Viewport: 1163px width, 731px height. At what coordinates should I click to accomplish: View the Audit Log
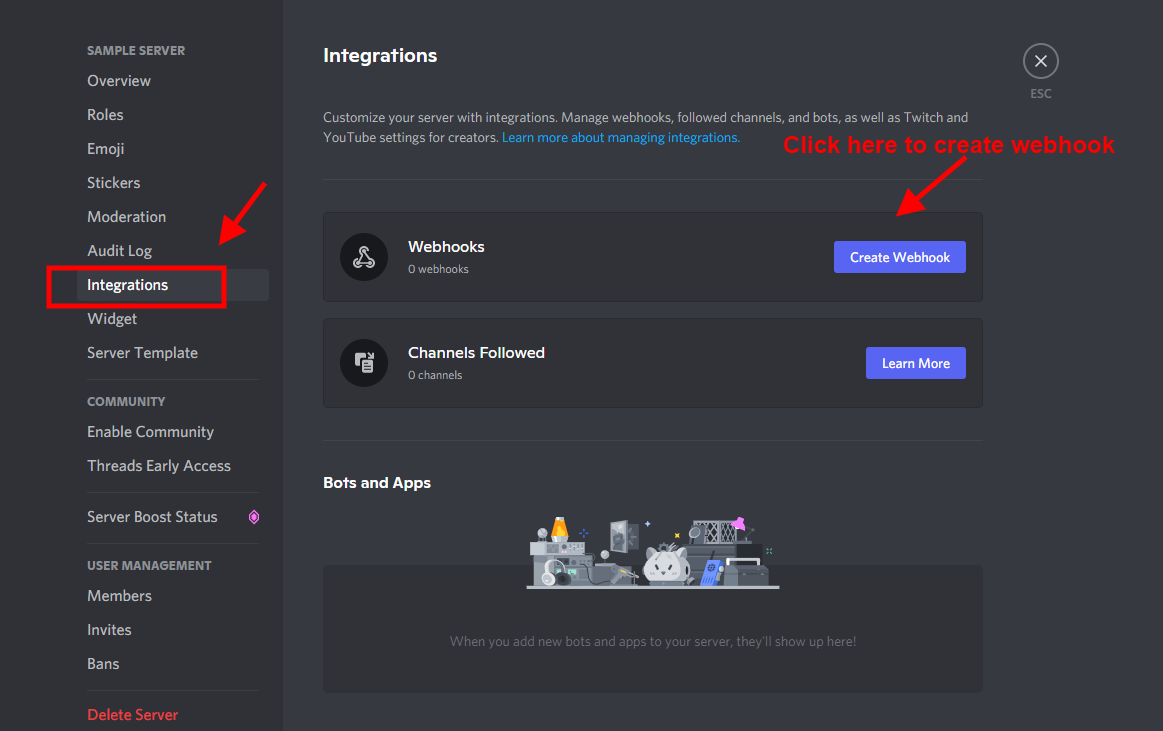(119, 251)
